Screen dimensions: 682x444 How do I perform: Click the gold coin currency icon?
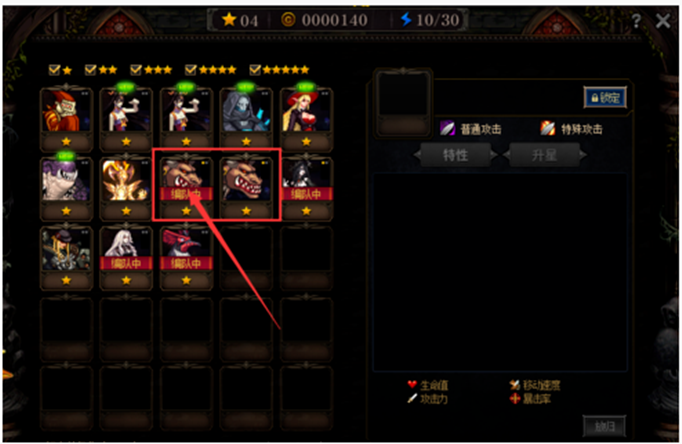click(x=288, y=20)
